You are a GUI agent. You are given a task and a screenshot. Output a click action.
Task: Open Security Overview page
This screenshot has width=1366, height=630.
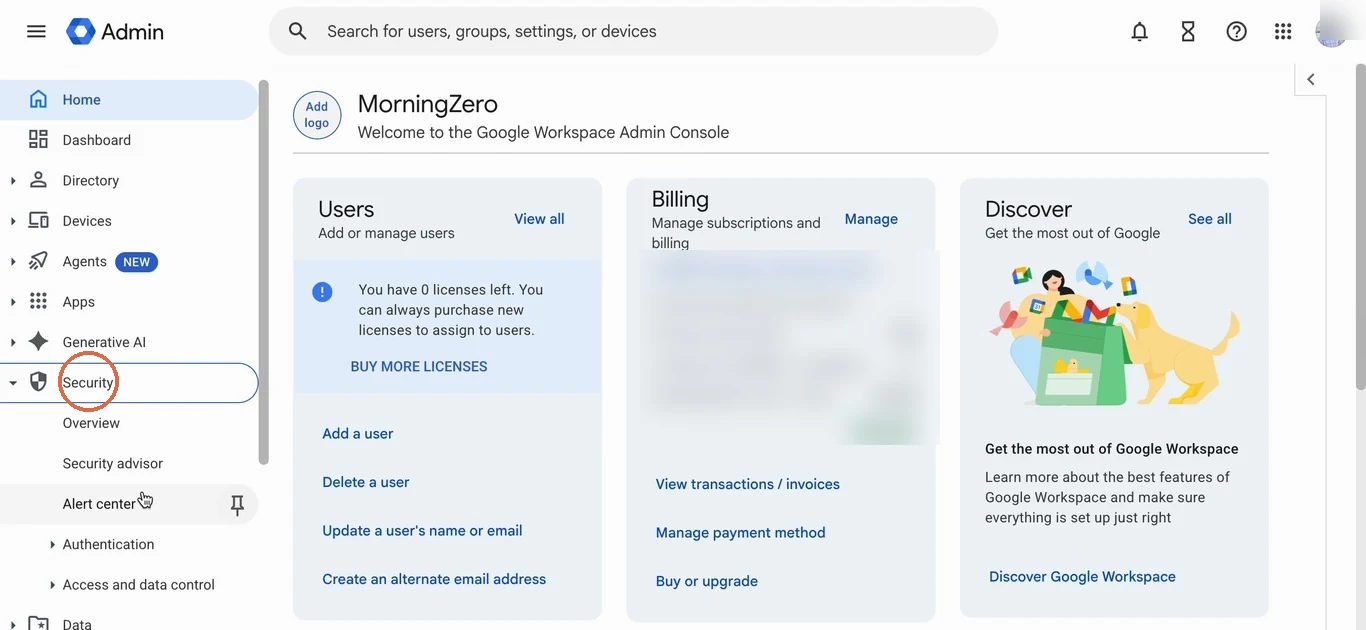click(x=91, y=423)
